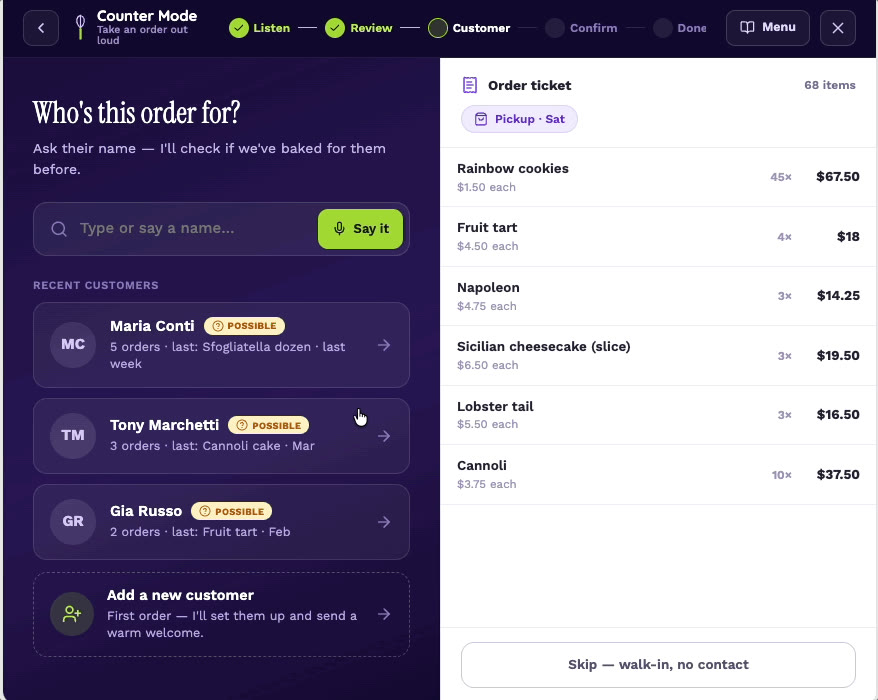
Task: Click the MC avatar for Maria Conti
Action: coord(73,344)
